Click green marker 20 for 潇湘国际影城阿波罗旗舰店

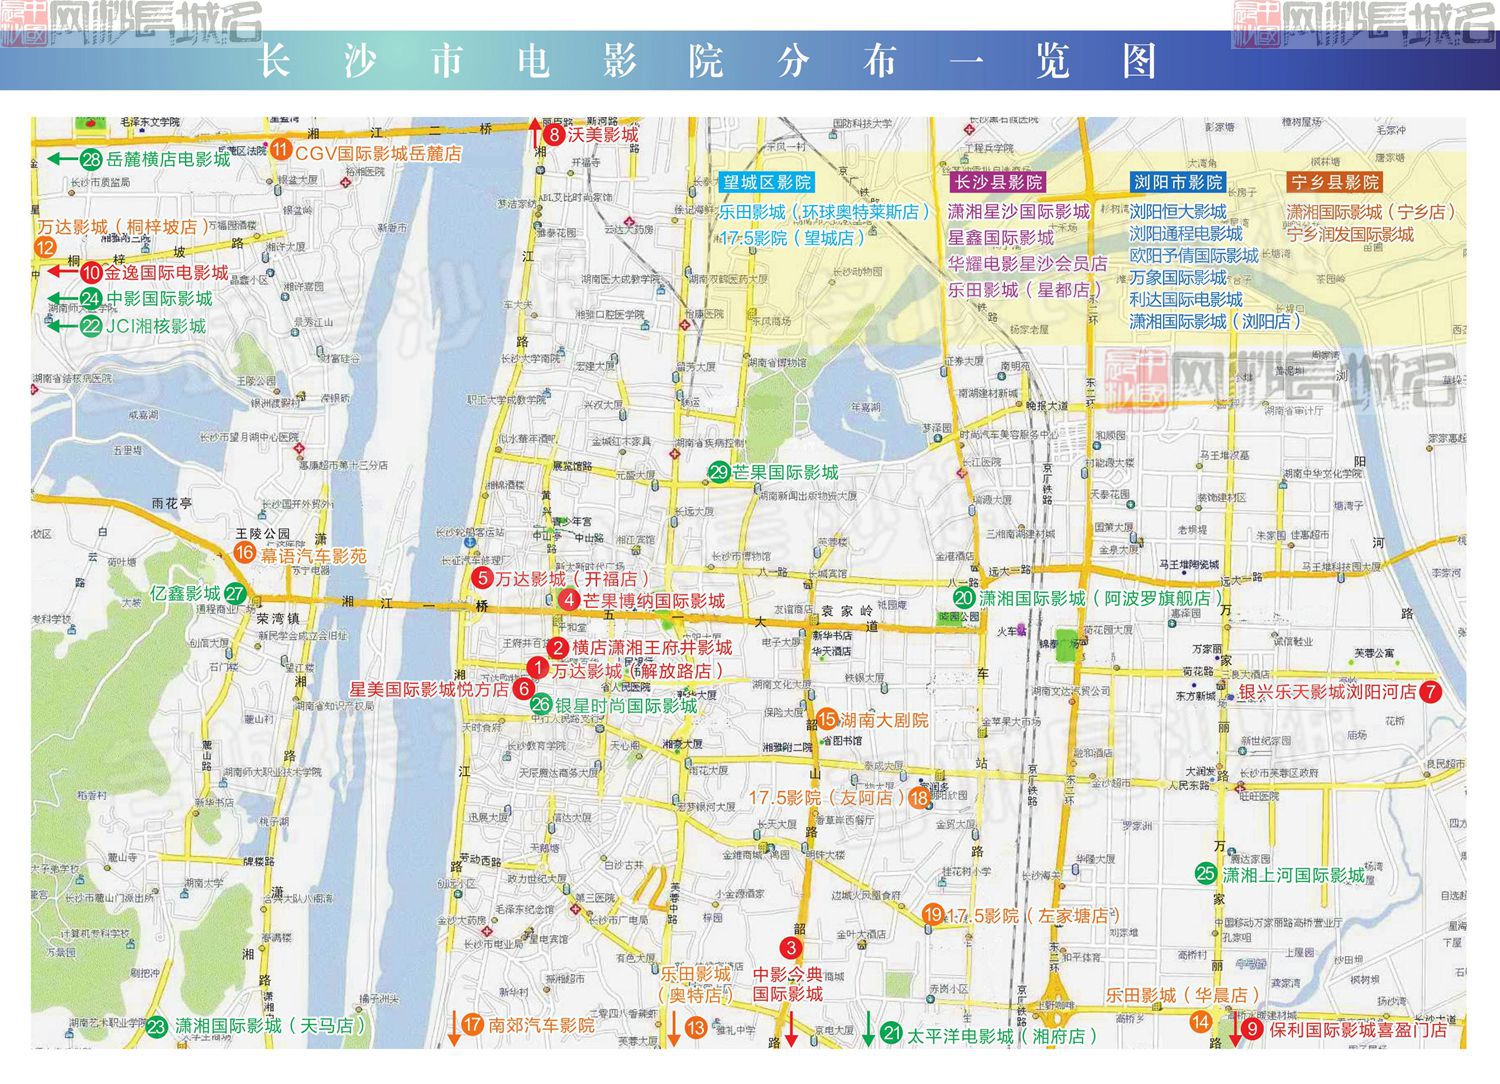tap(963, 598)
